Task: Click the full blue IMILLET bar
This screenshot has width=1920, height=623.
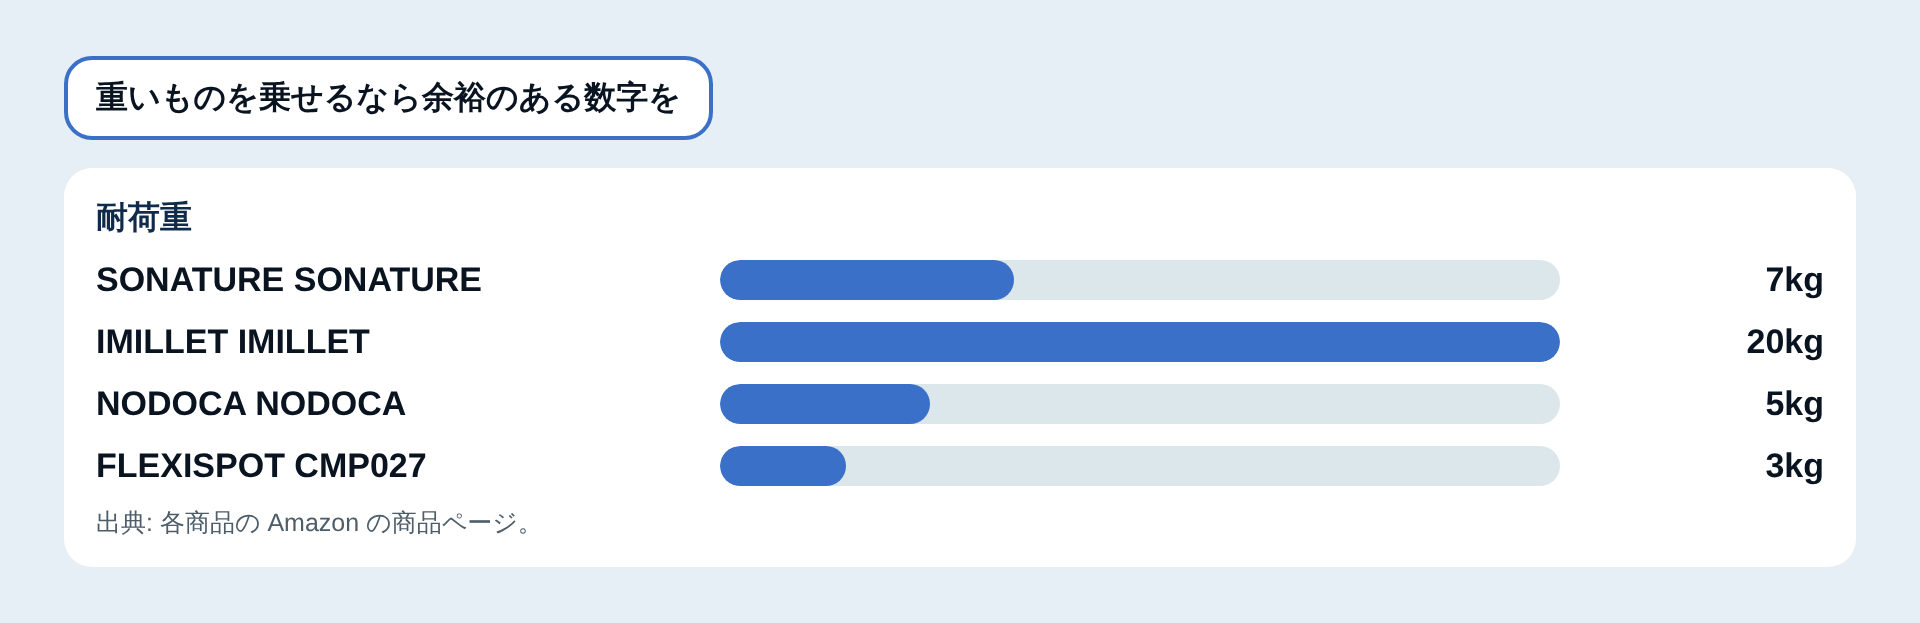Action: 1140,342
